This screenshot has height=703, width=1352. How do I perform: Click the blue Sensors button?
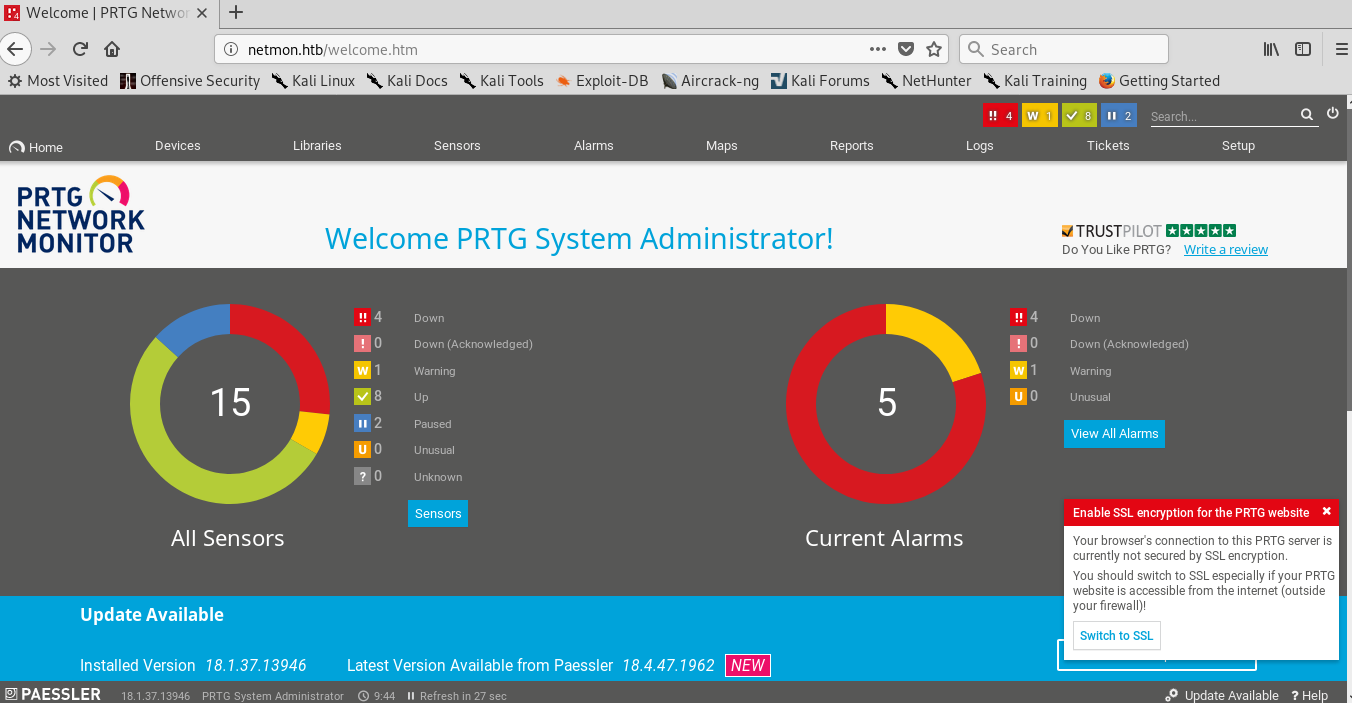pyautogui.click(x=438, y=513)
